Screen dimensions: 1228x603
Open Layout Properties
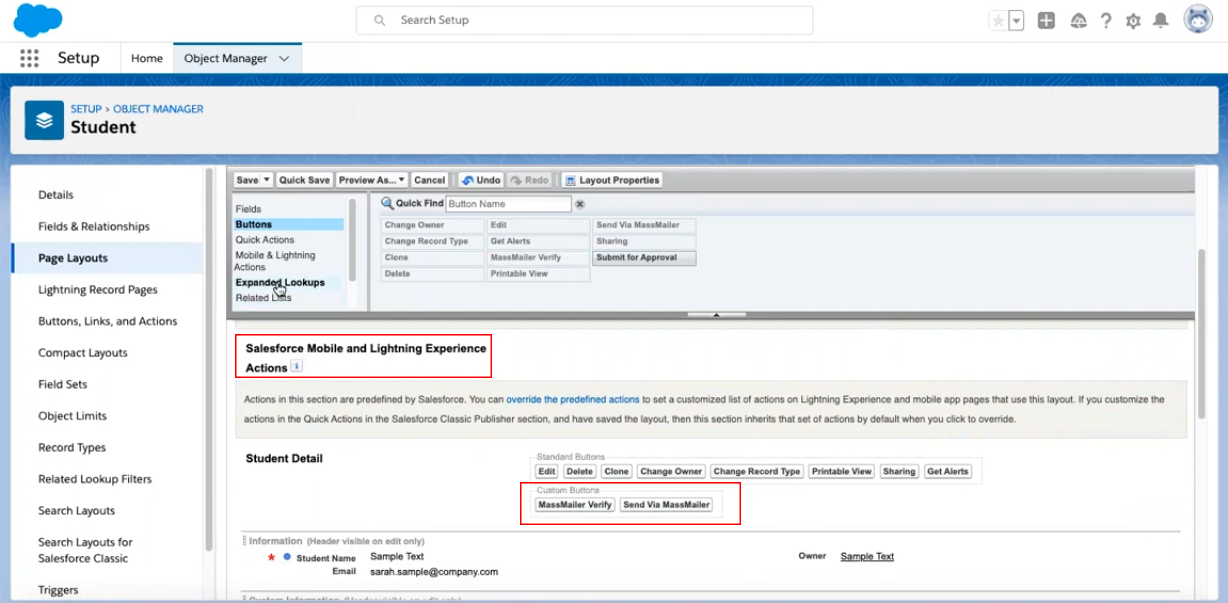pos(612,180)
